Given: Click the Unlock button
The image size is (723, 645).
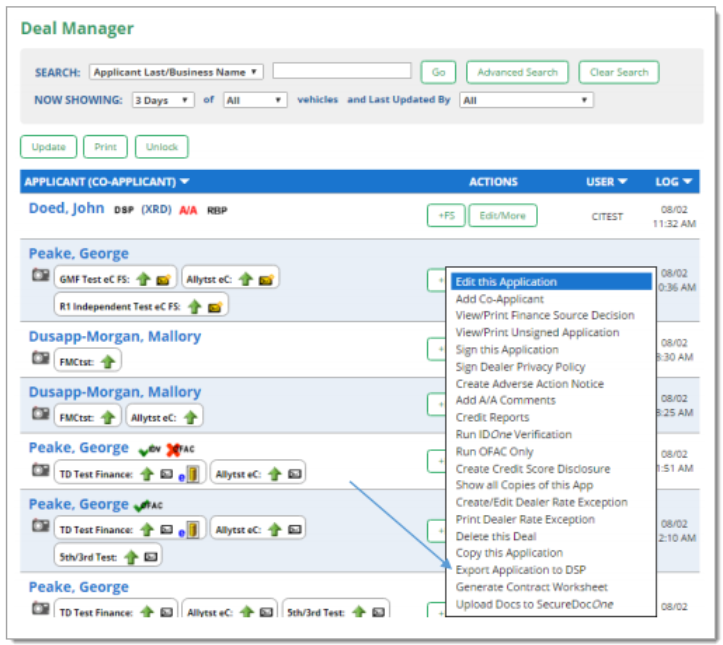Looking at the screenshot, I should point(161,147).
